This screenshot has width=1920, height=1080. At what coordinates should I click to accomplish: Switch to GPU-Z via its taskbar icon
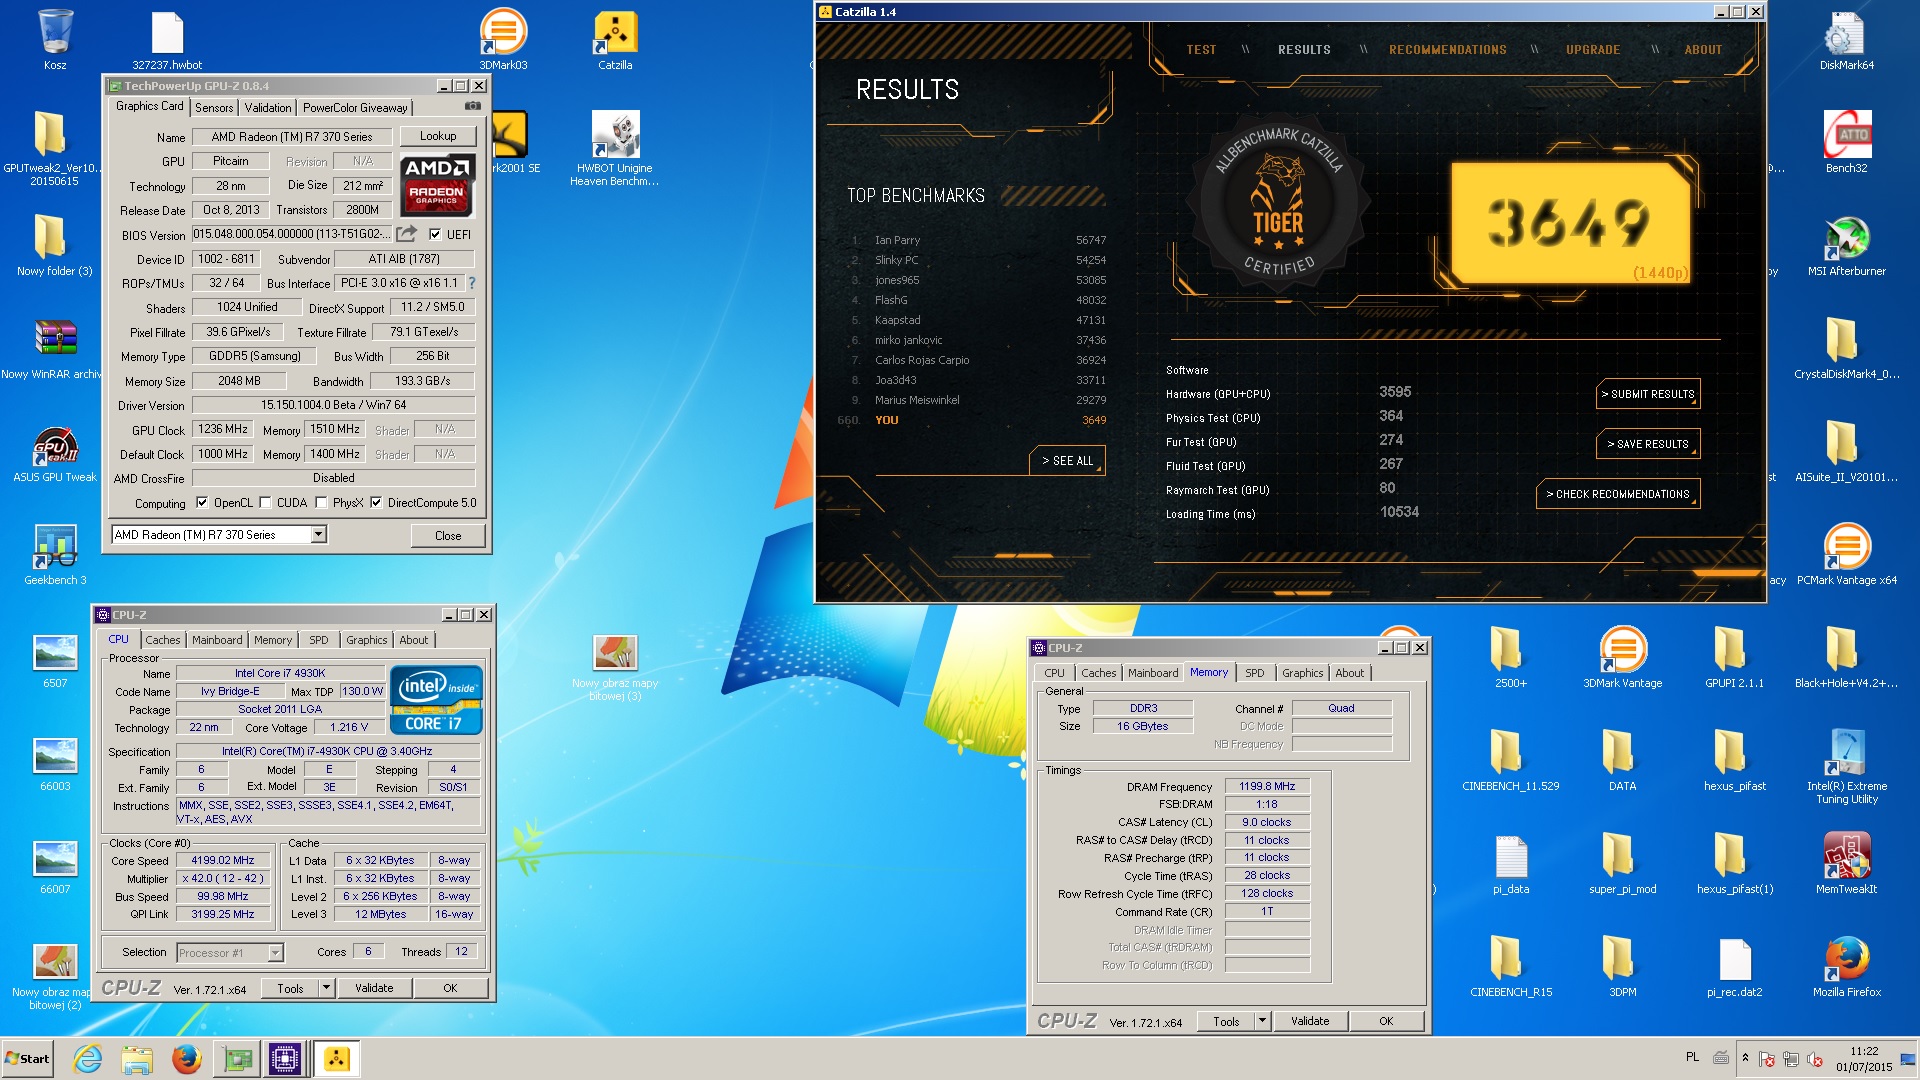237,1058
